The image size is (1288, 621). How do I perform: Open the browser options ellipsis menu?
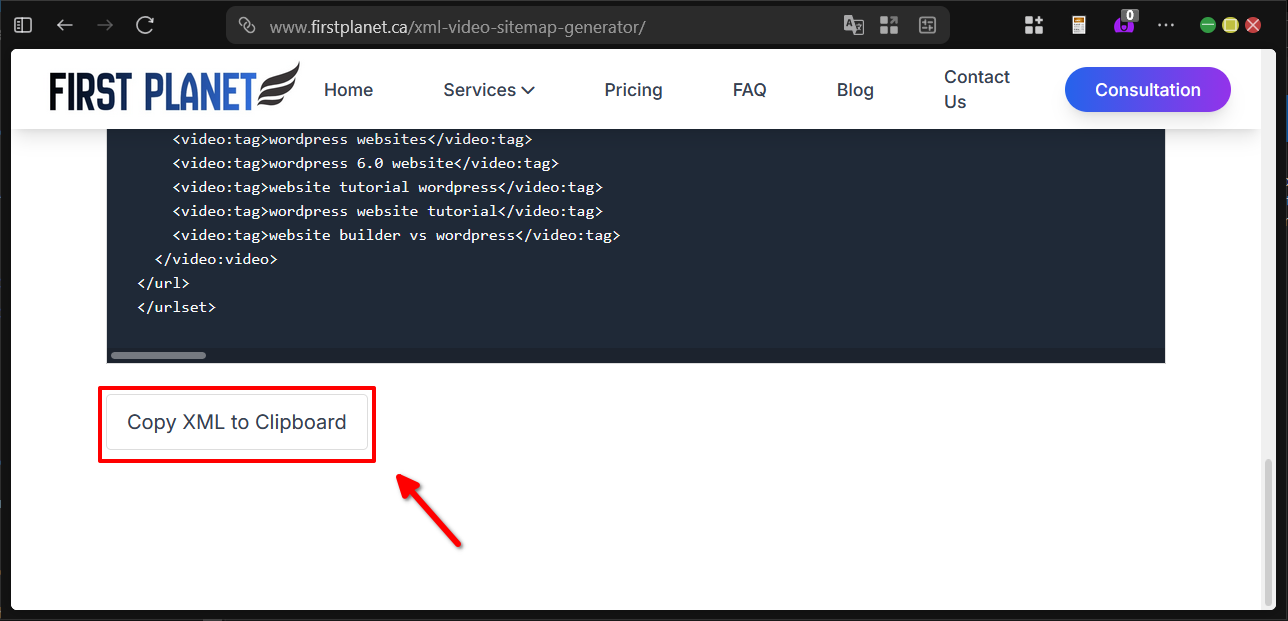click(1166, 25)
